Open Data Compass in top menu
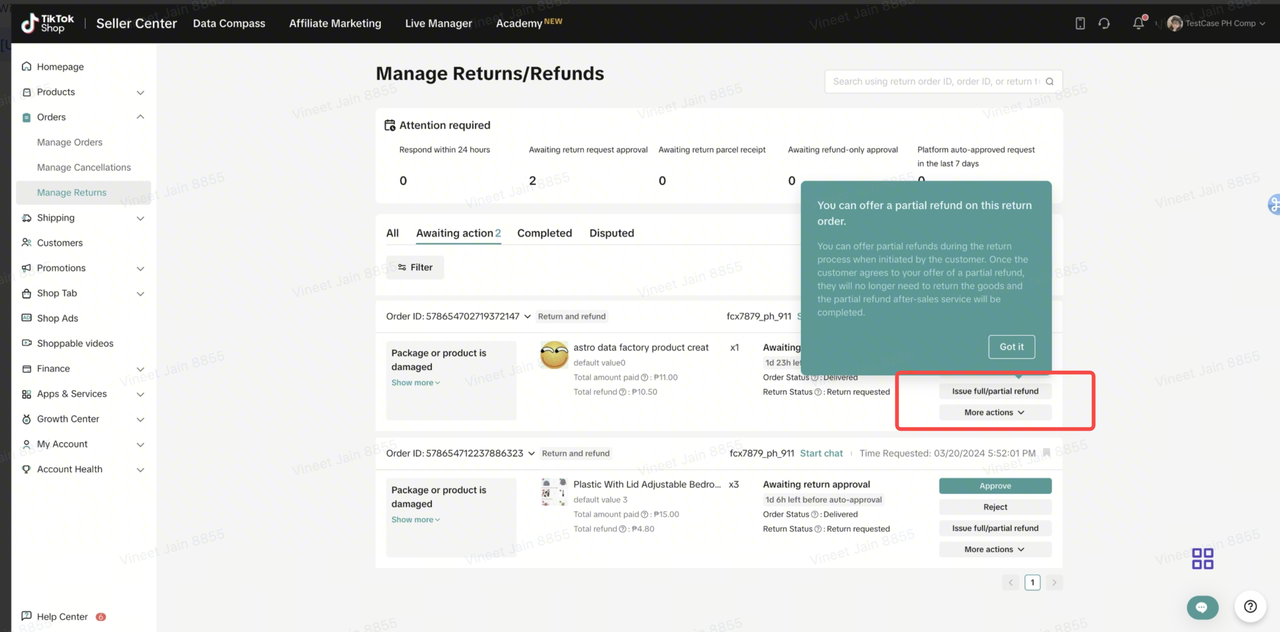The height and width of the screenshot is (632, 1280). pyautogui.click(x=229, y=23)
